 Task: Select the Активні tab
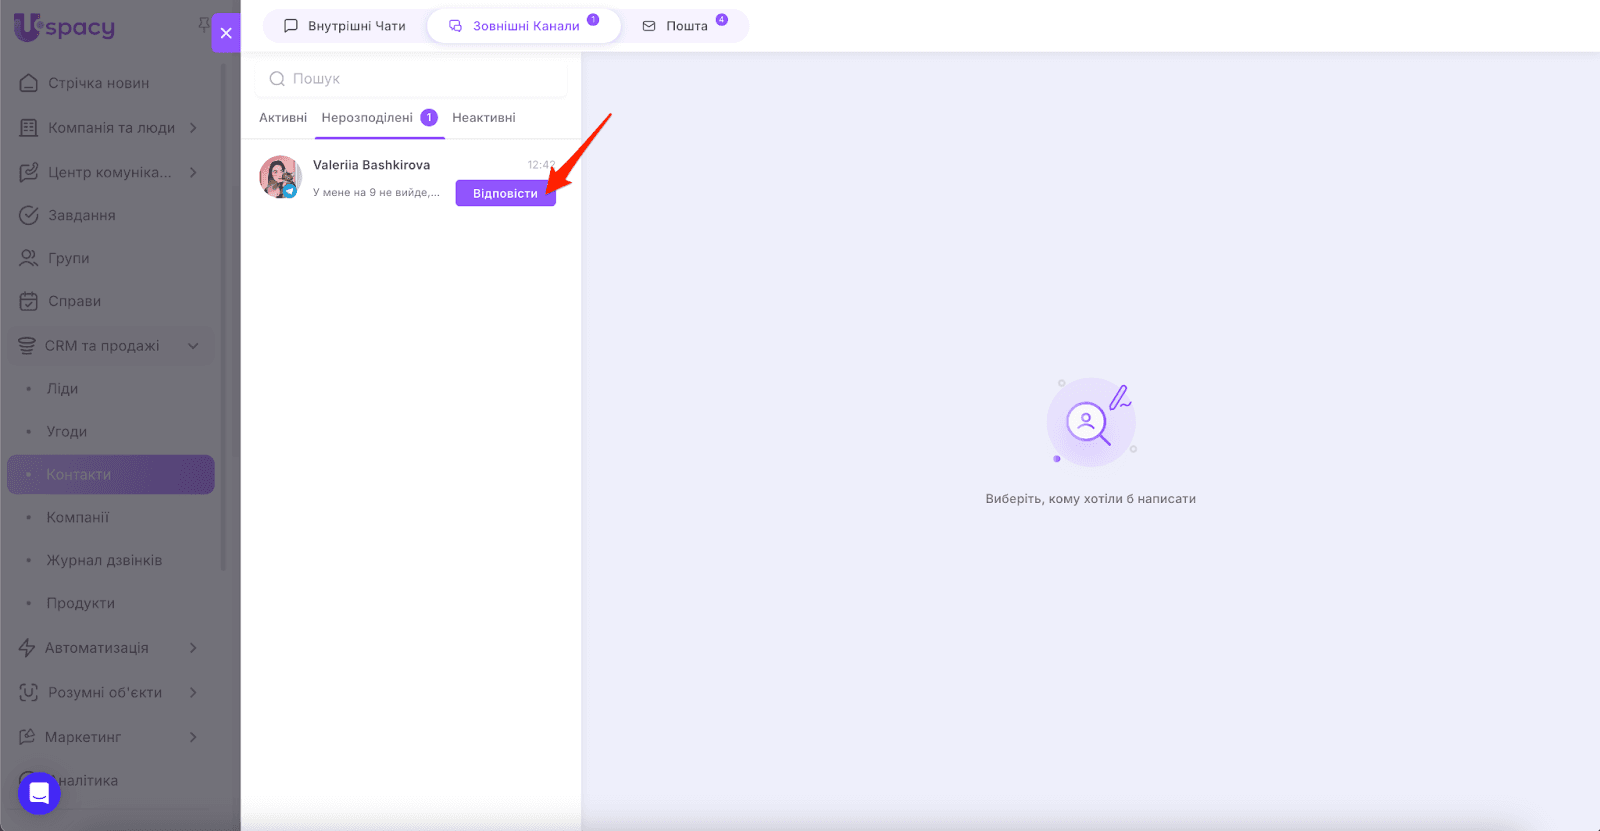283,118
